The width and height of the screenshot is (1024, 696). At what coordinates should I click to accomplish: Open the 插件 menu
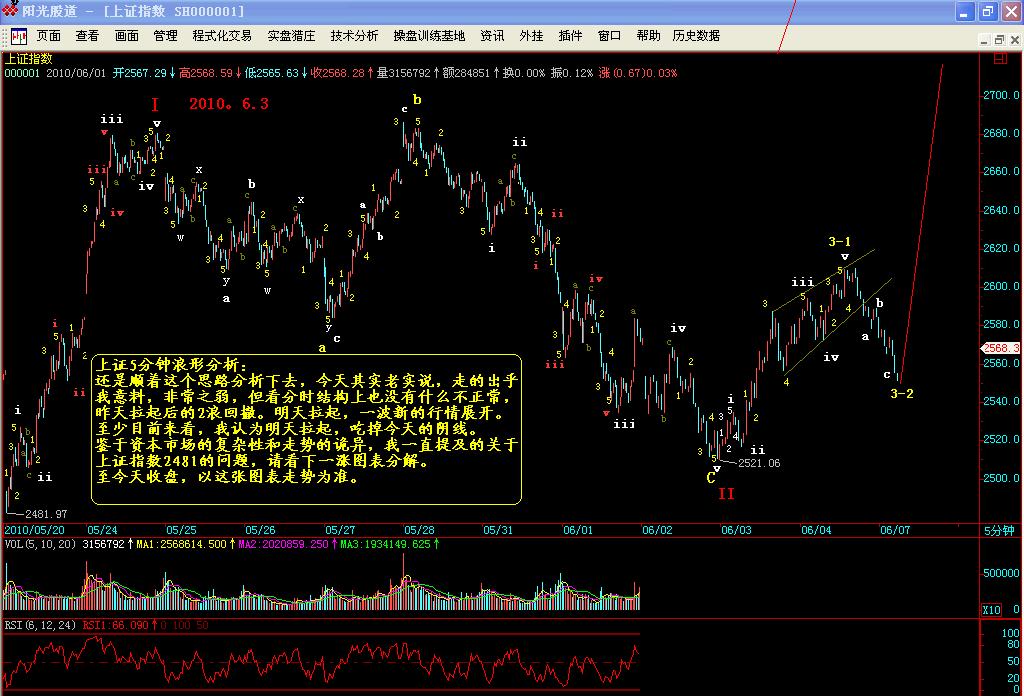tap(570, 36)
